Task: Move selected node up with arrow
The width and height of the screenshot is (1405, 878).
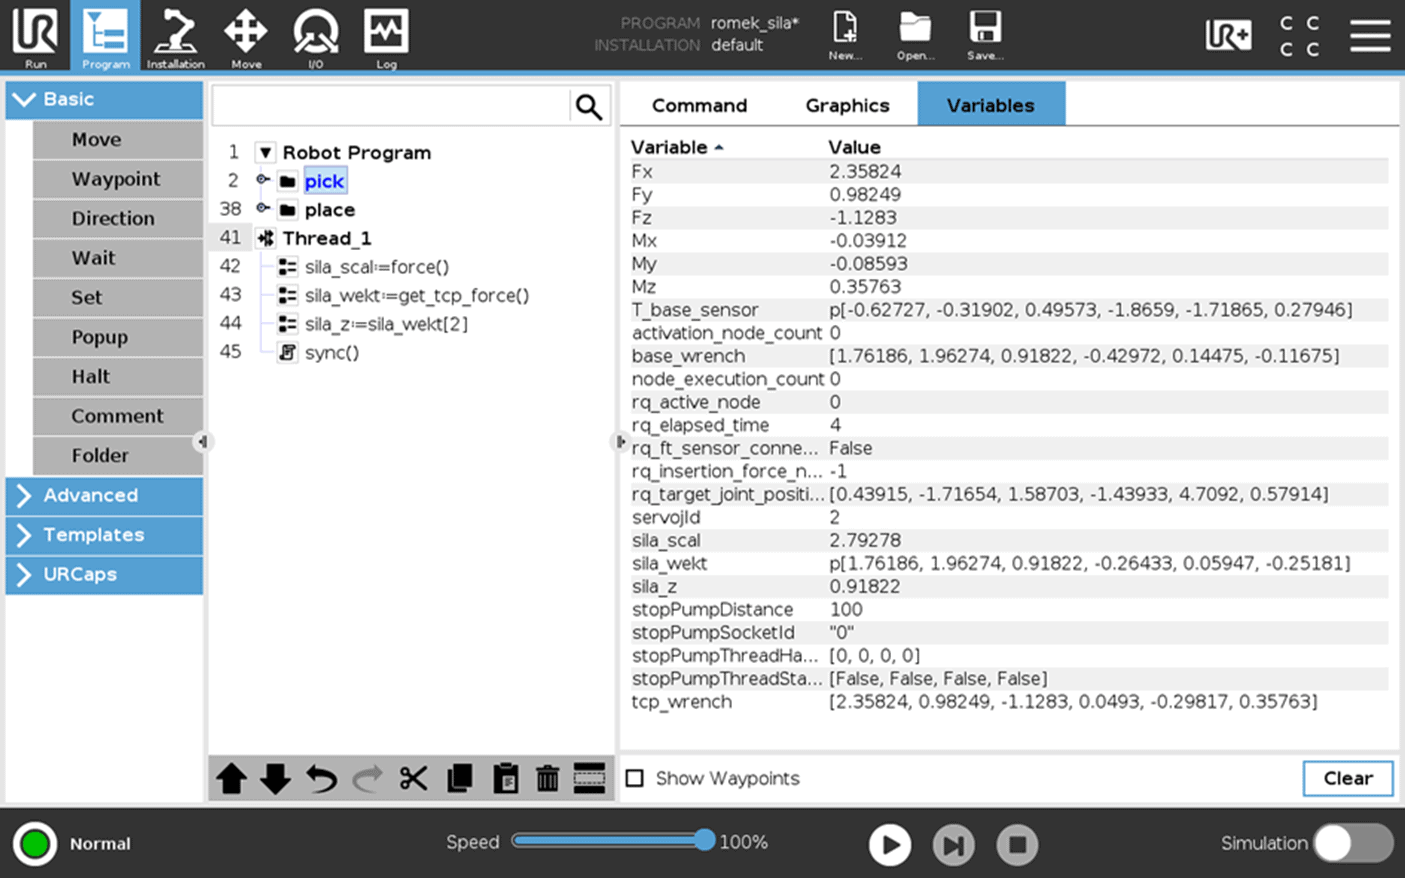Action: pyautogui.click(x=231, y=778)
